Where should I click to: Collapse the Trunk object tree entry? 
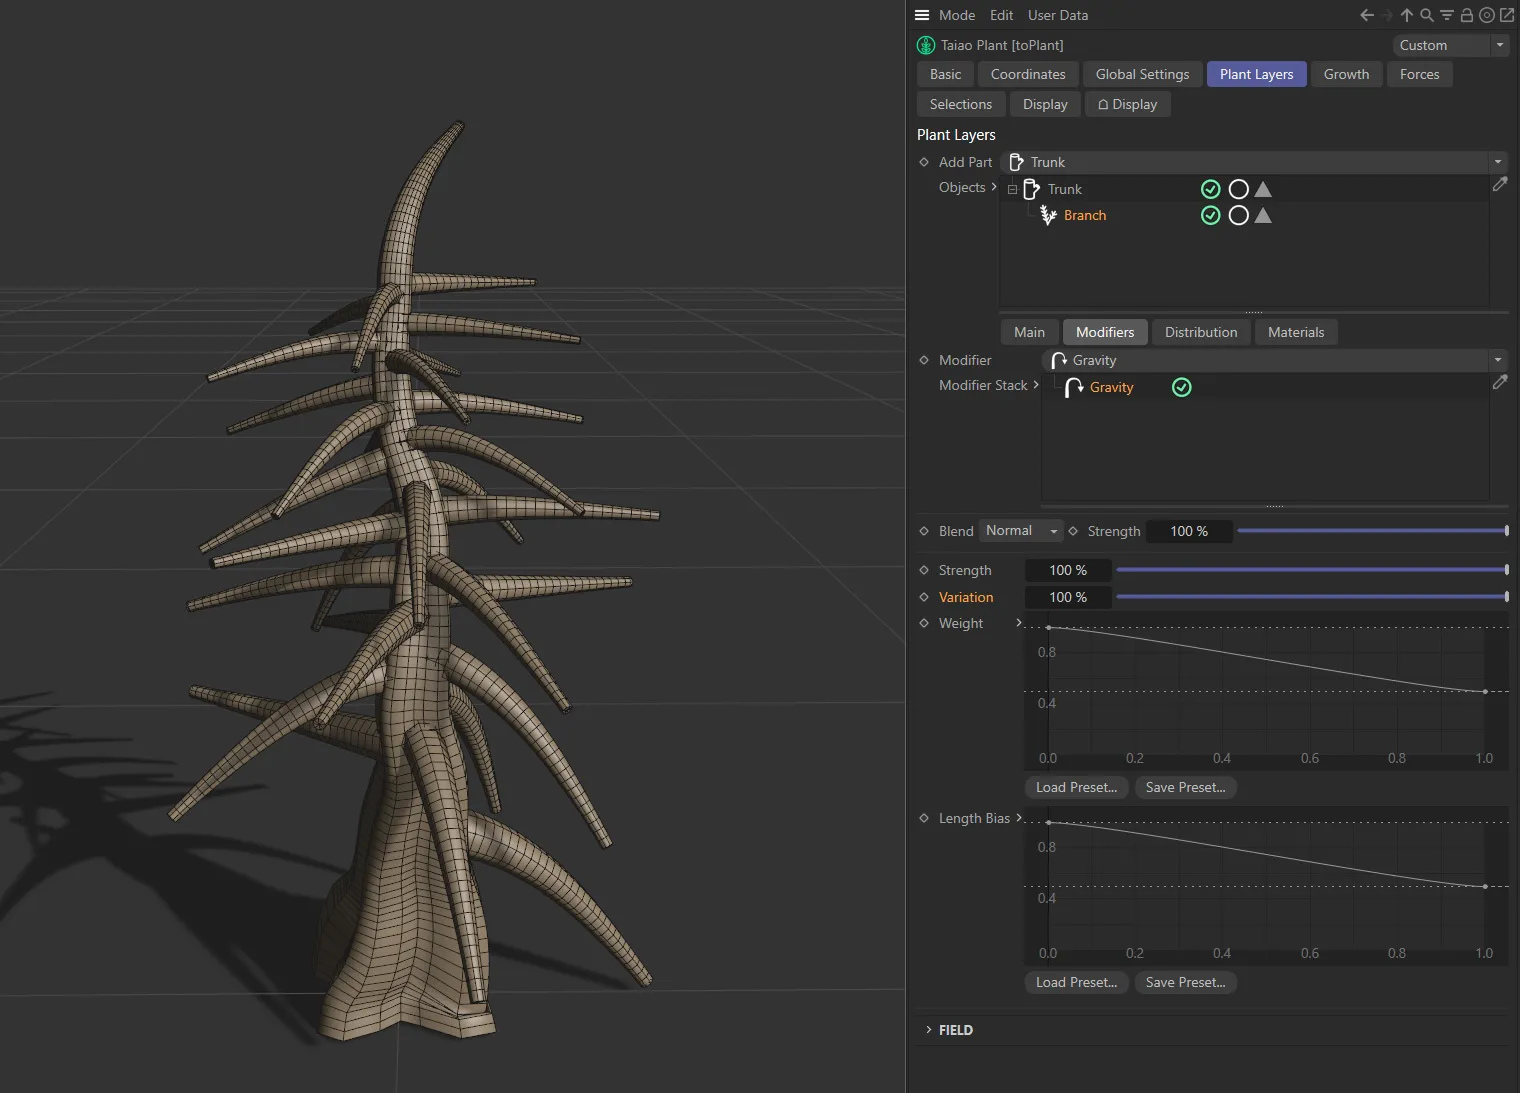[1013, 189]
